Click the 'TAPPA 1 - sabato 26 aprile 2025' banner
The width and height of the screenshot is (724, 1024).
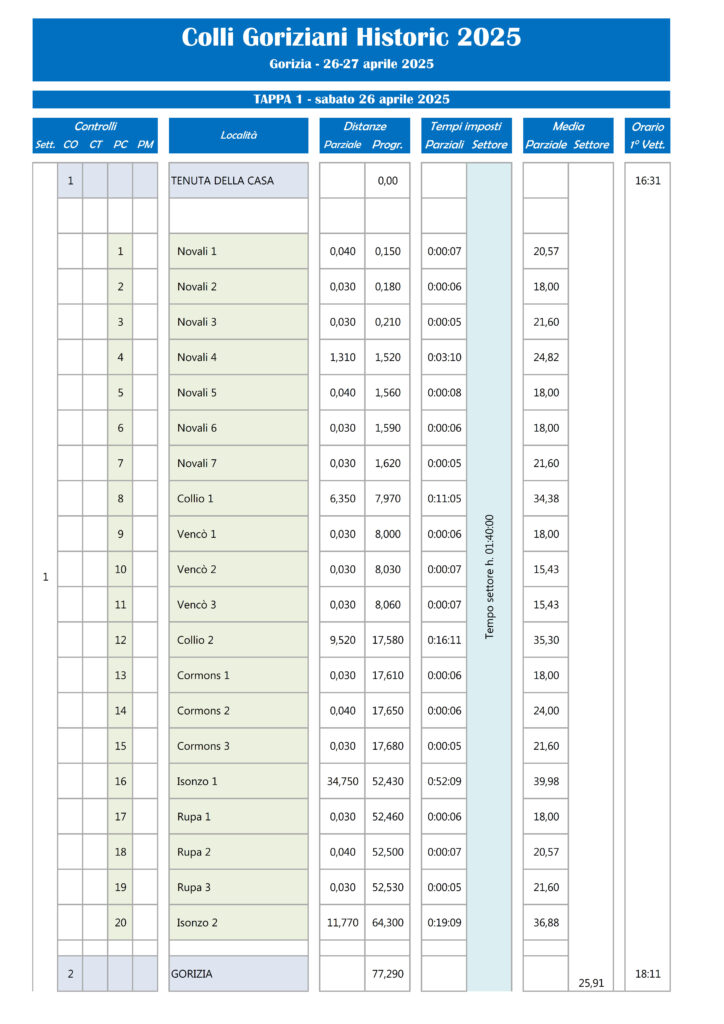tap(351, 99)
